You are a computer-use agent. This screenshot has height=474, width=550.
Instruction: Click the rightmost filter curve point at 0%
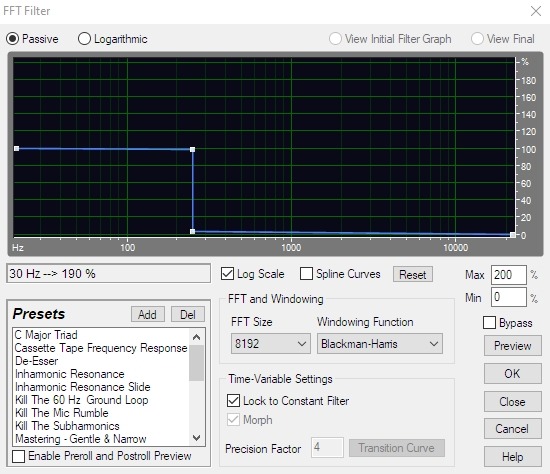(x=512, y=235)
